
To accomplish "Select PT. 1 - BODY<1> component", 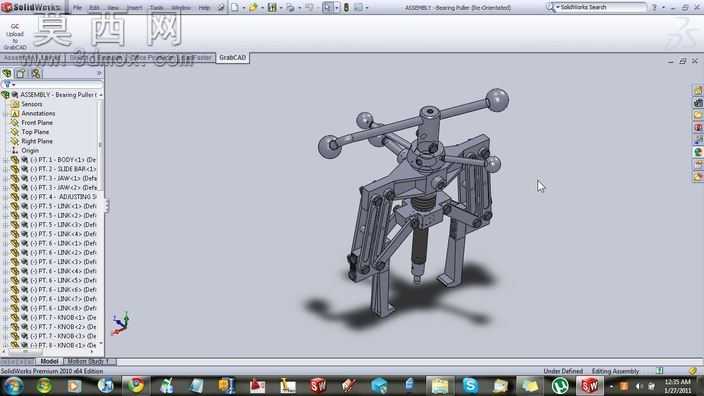I will [63, 160].
